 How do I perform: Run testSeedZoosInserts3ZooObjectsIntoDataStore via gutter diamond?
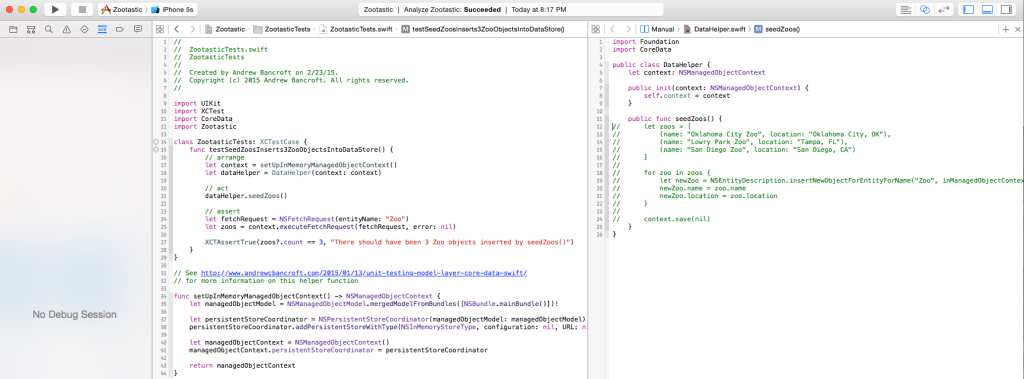[155, 150]
